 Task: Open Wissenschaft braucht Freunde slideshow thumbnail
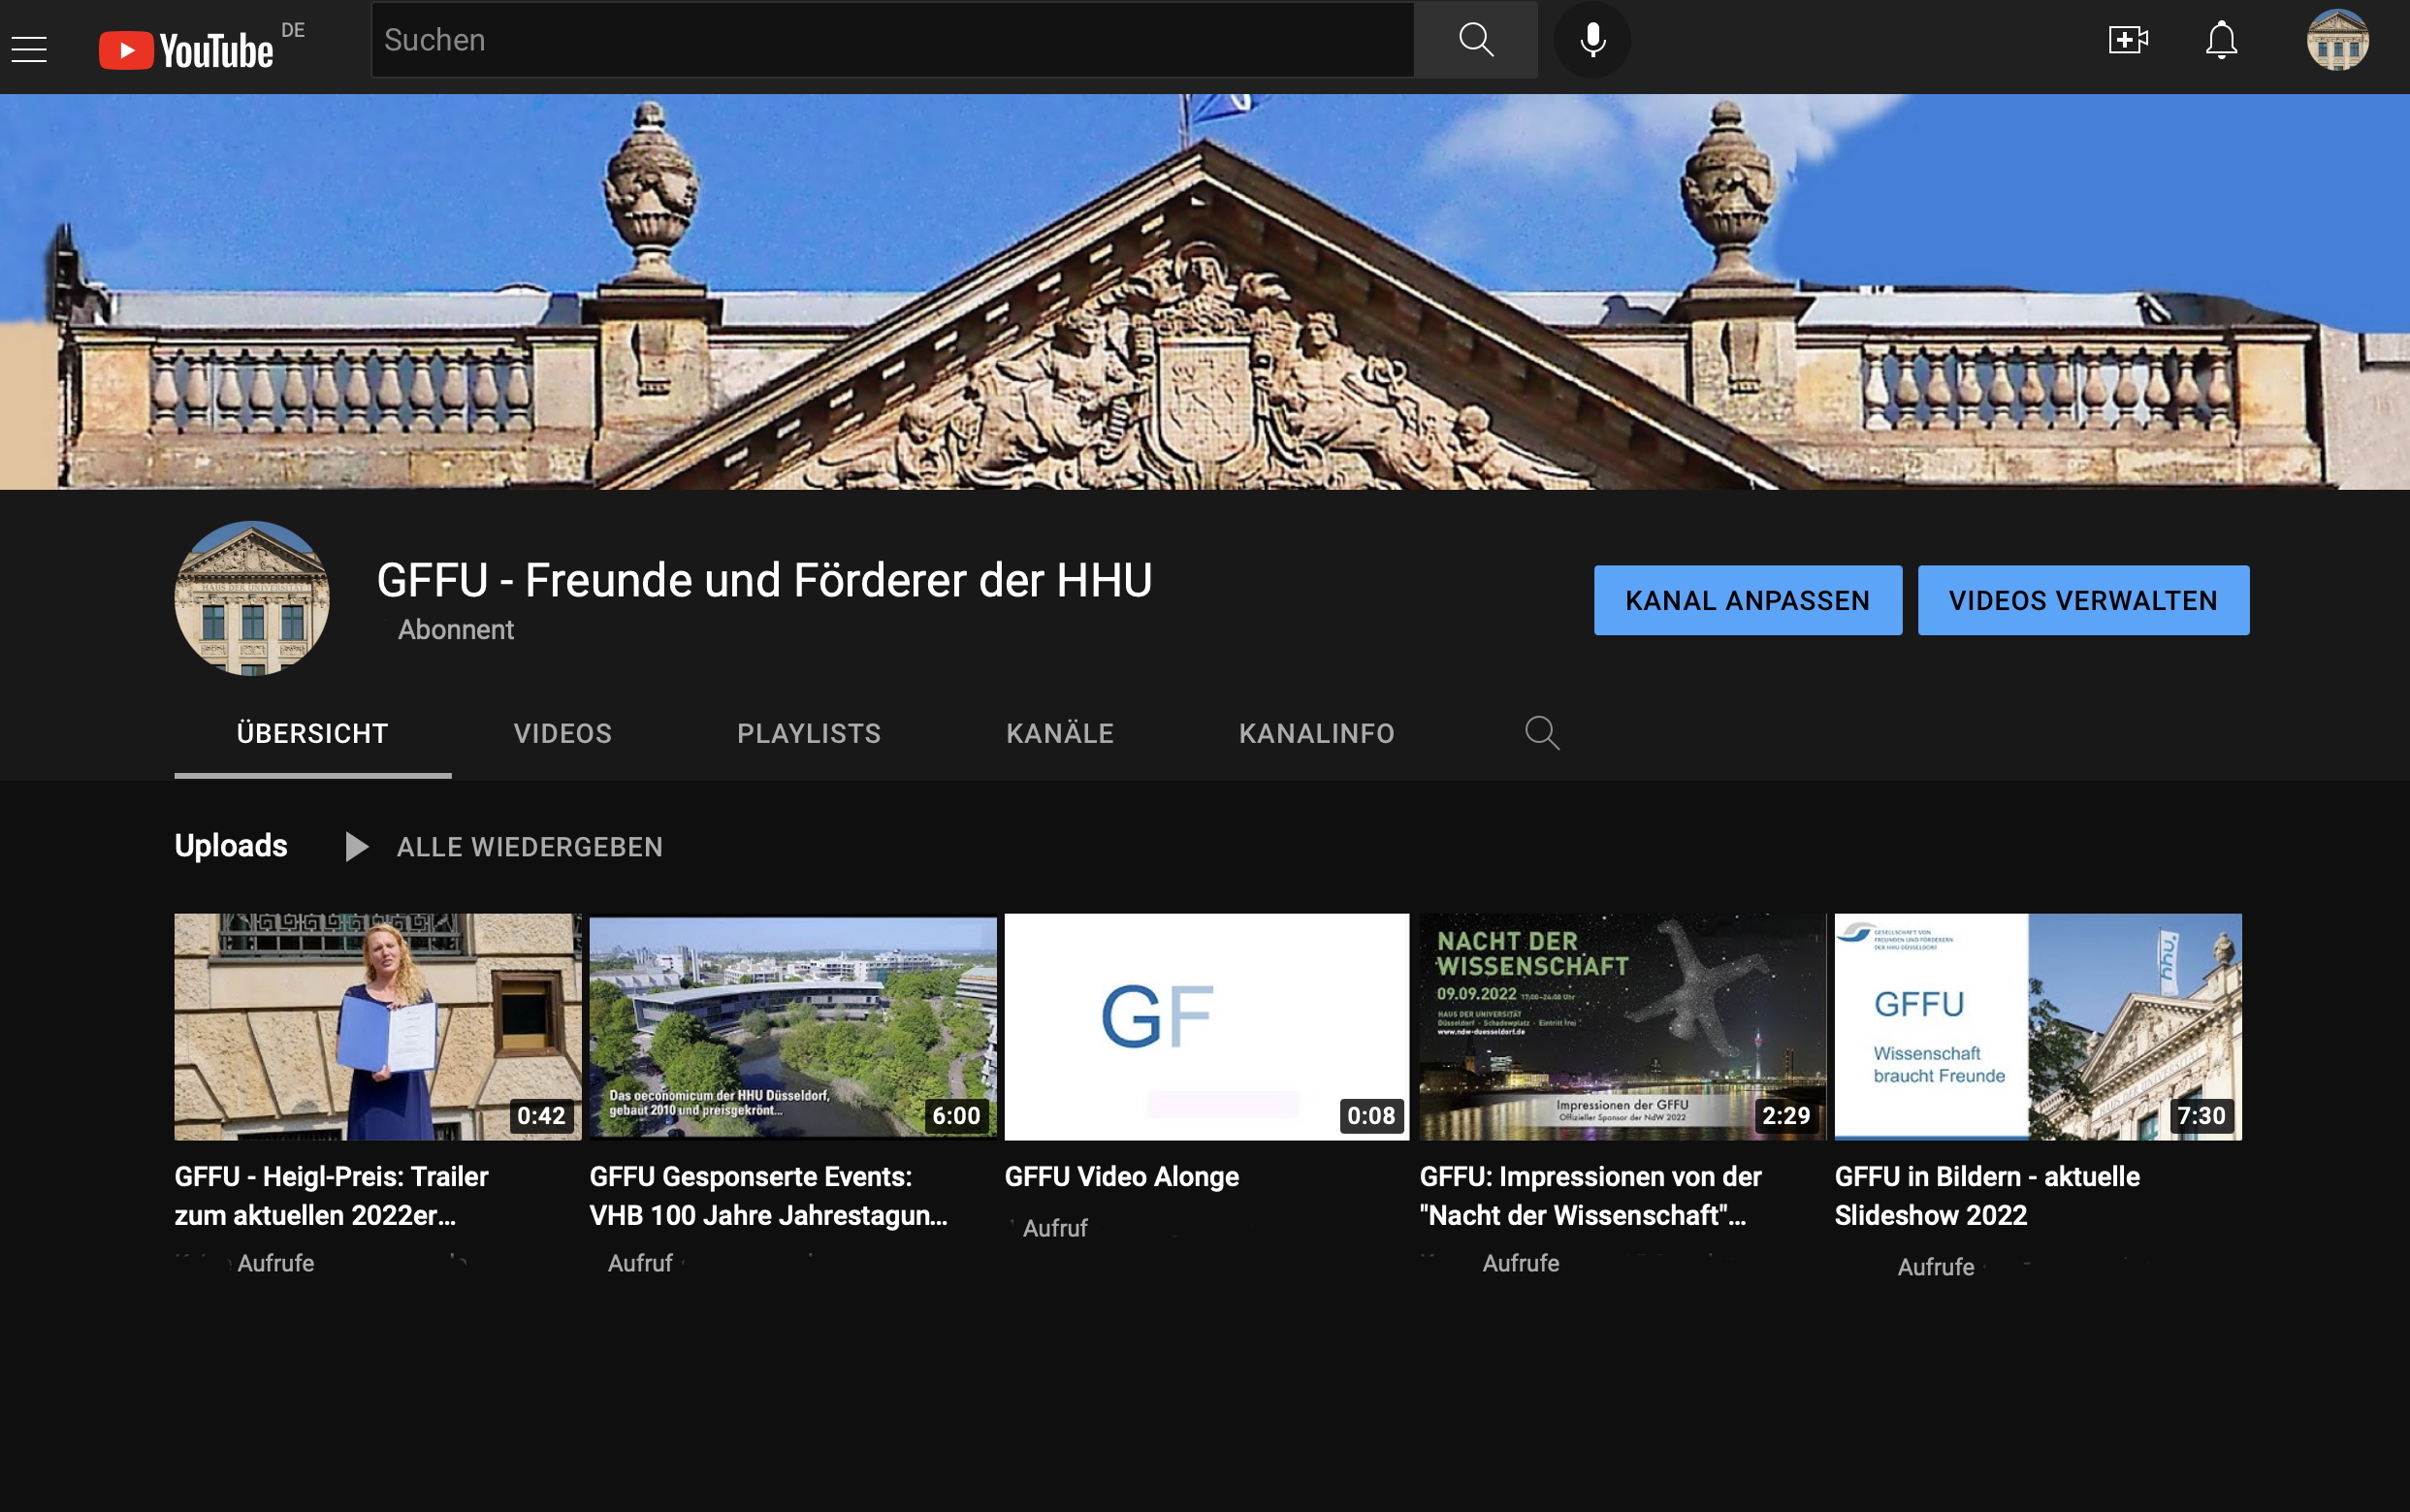click(2038, 1026)
